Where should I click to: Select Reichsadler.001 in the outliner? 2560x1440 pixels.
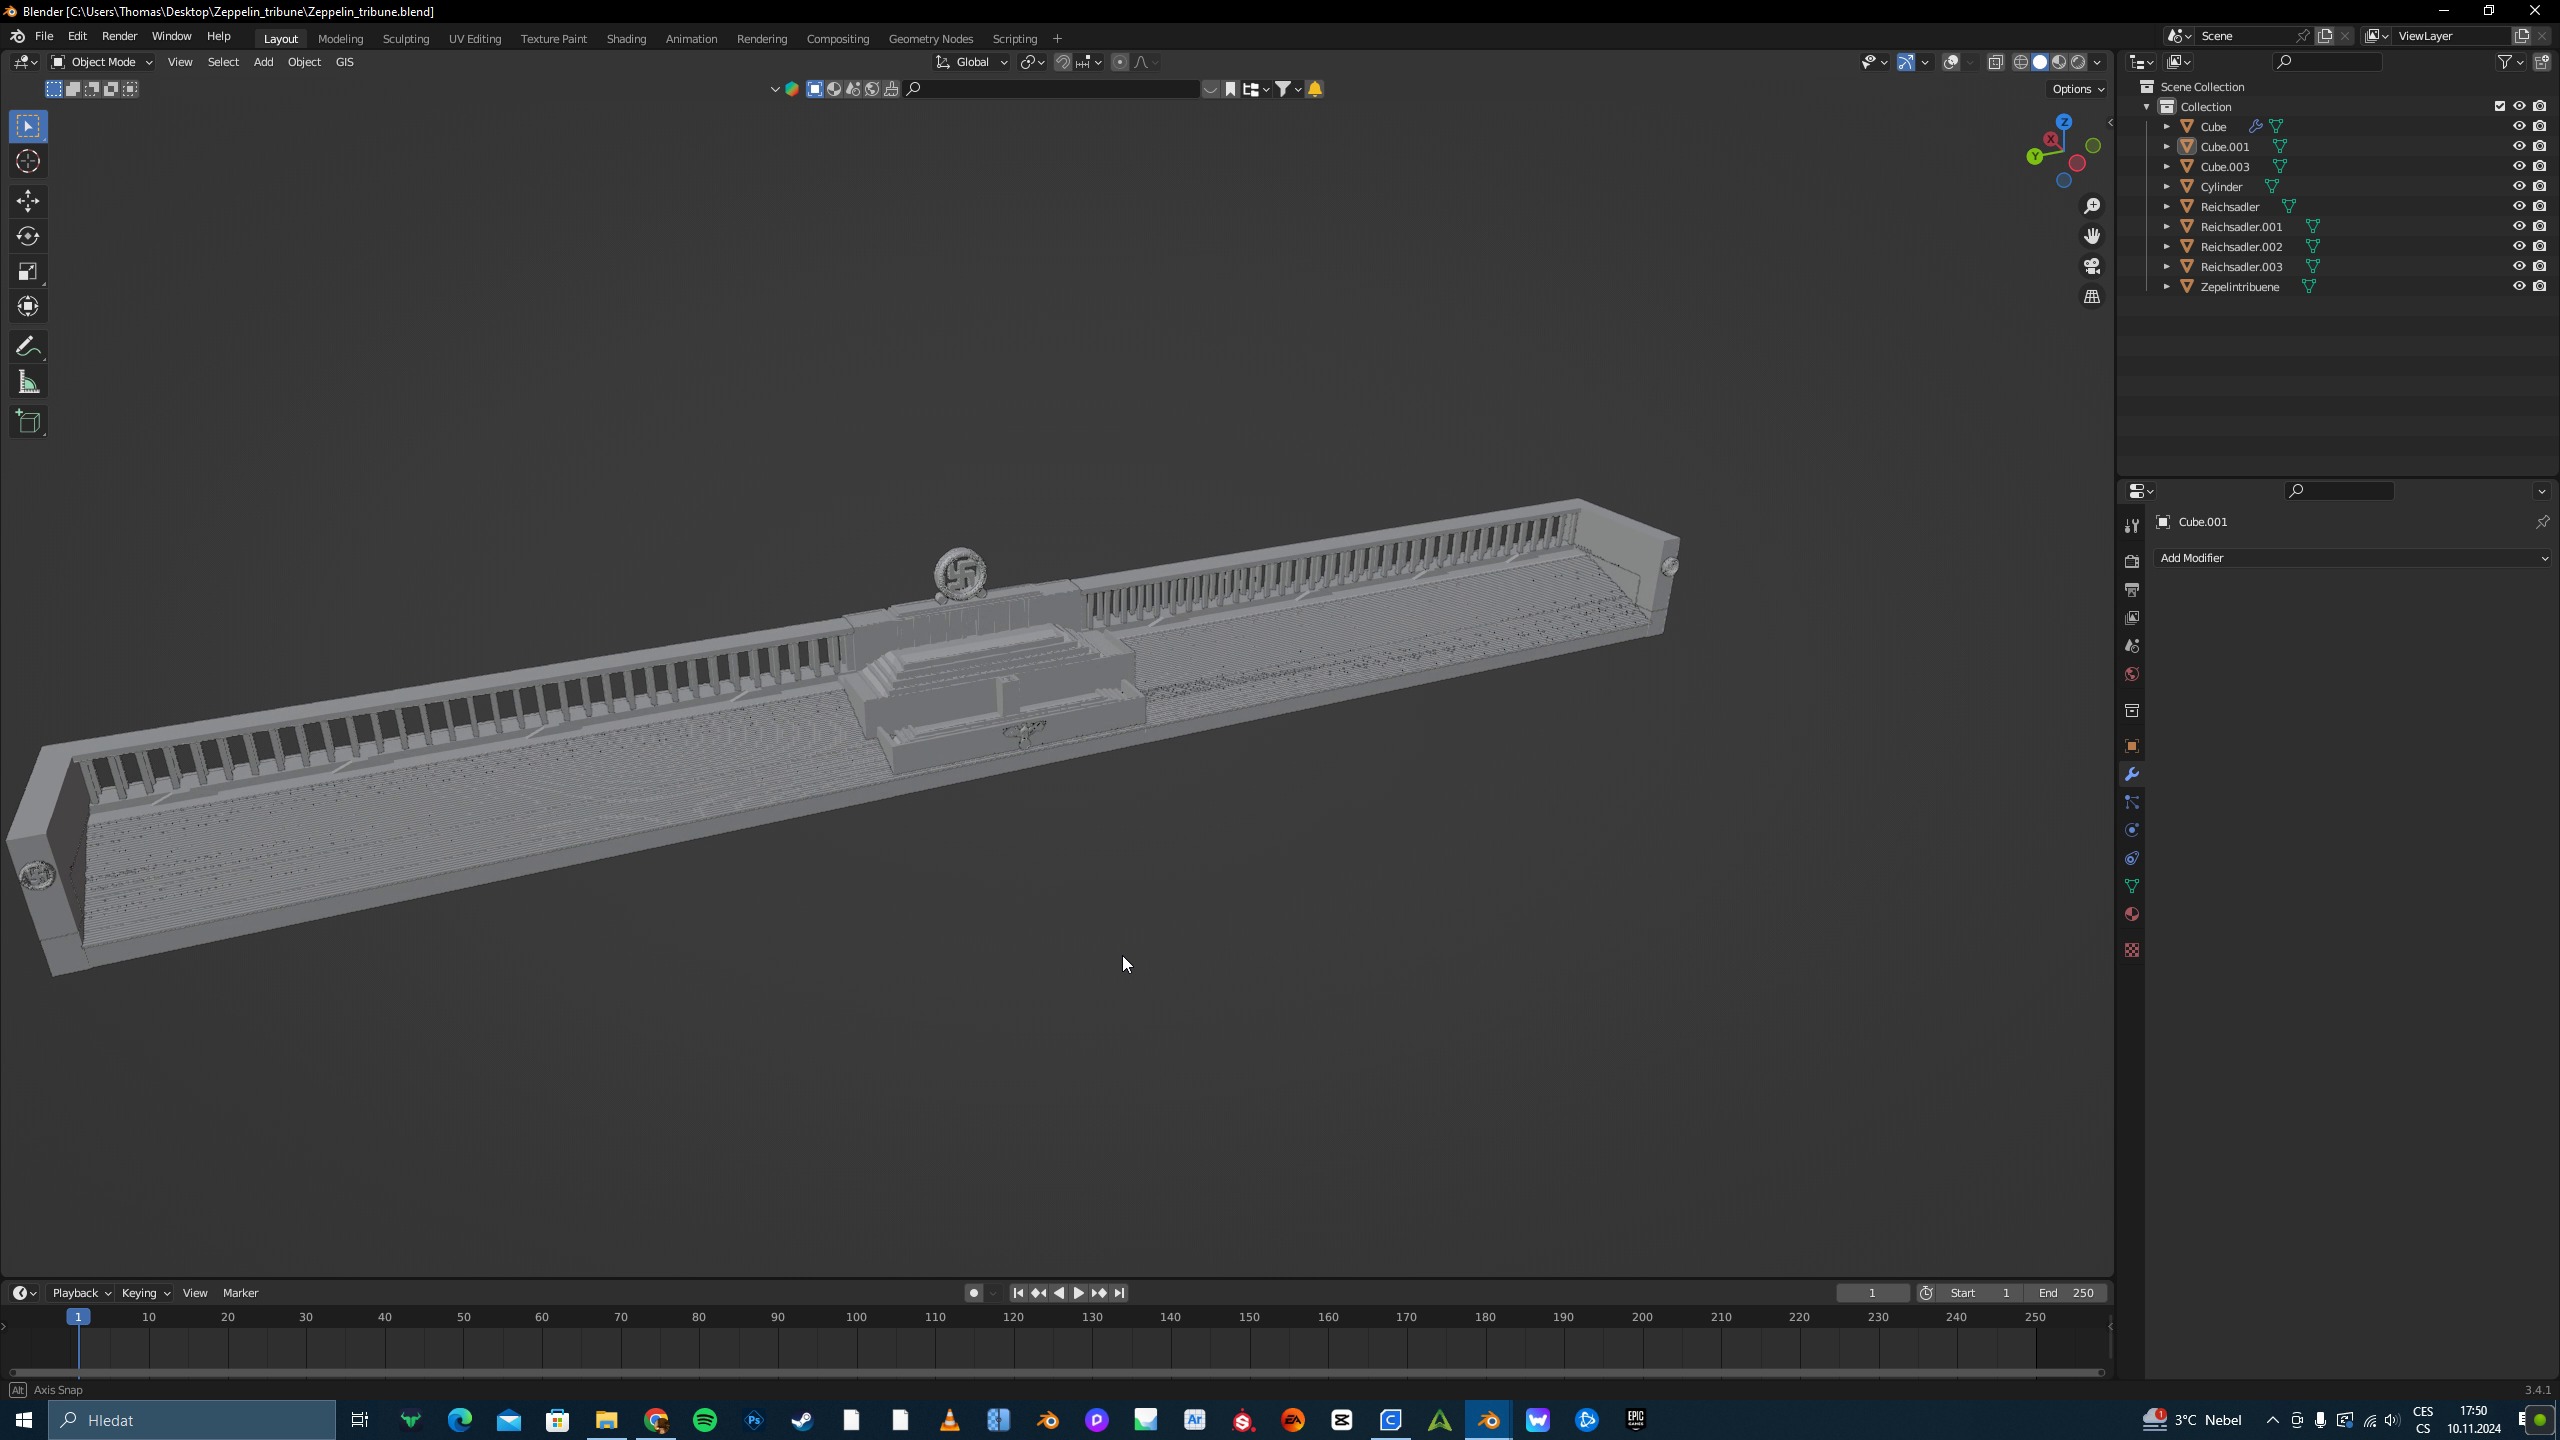coord(2241,226)
